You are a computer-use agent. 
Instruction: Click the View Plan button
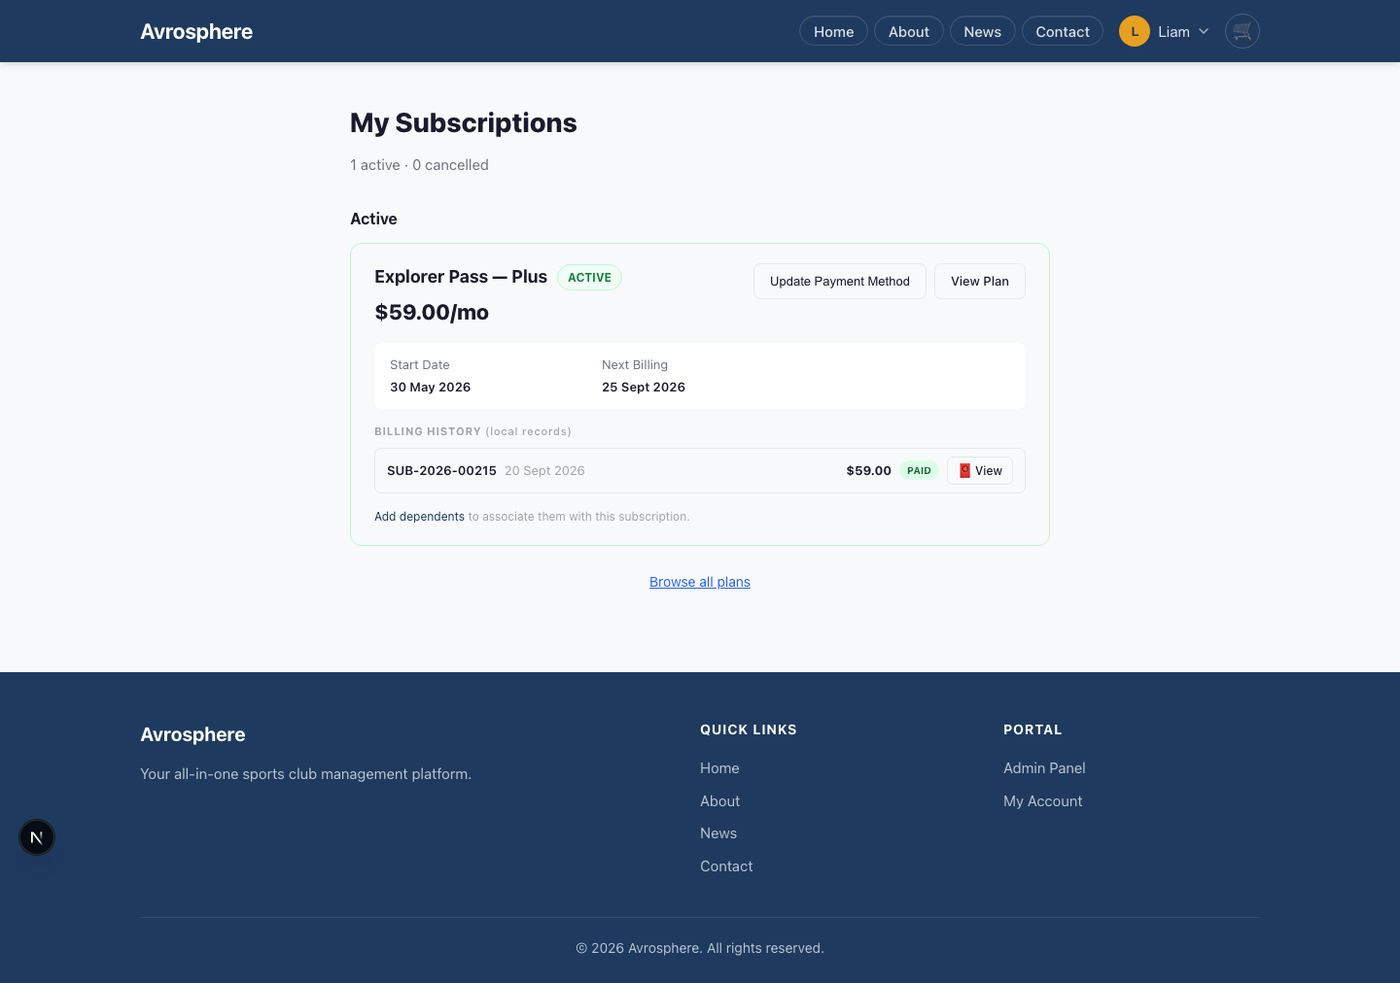980,281
